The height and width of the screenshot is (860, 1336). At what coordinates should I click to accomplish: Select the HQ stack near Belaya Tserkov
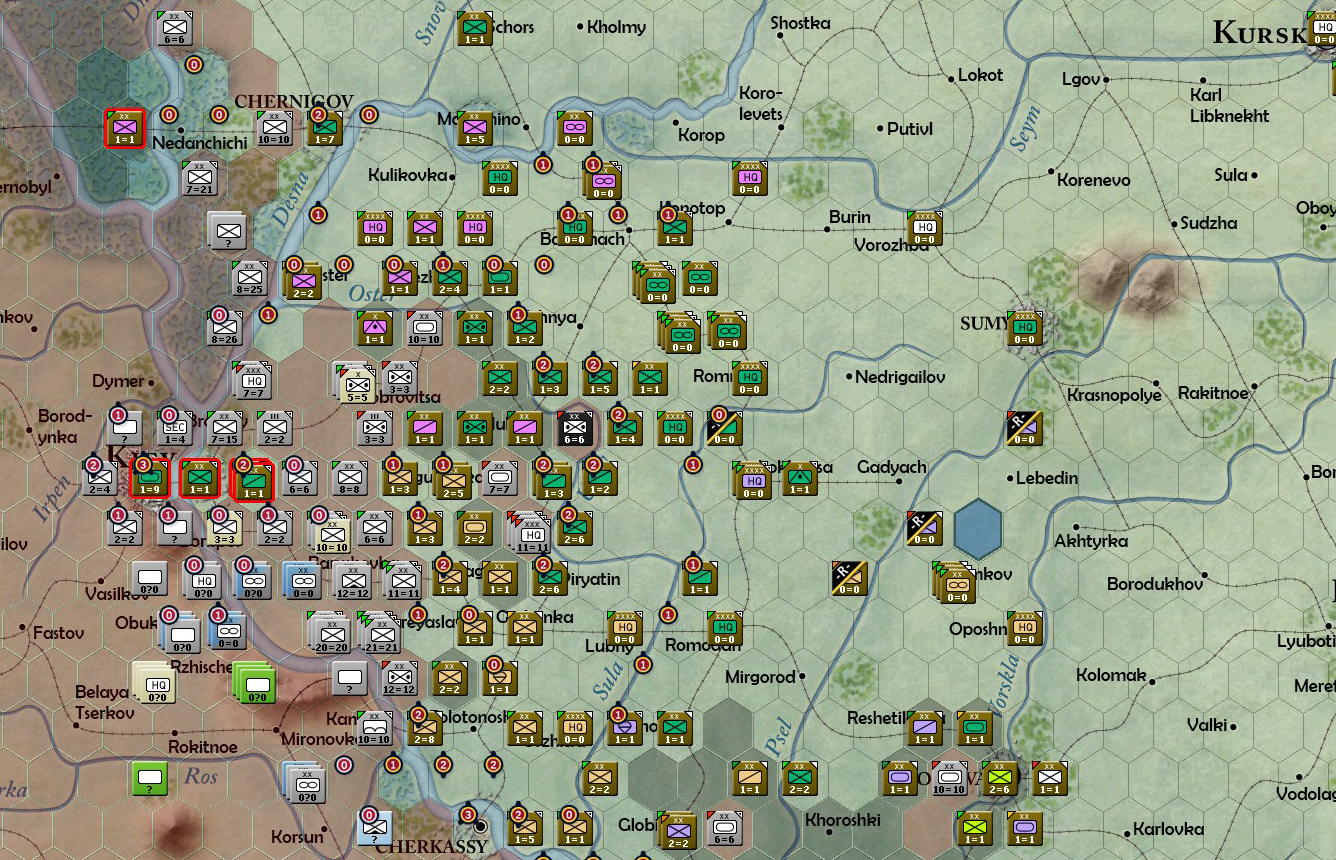click(x=155, y=682)
